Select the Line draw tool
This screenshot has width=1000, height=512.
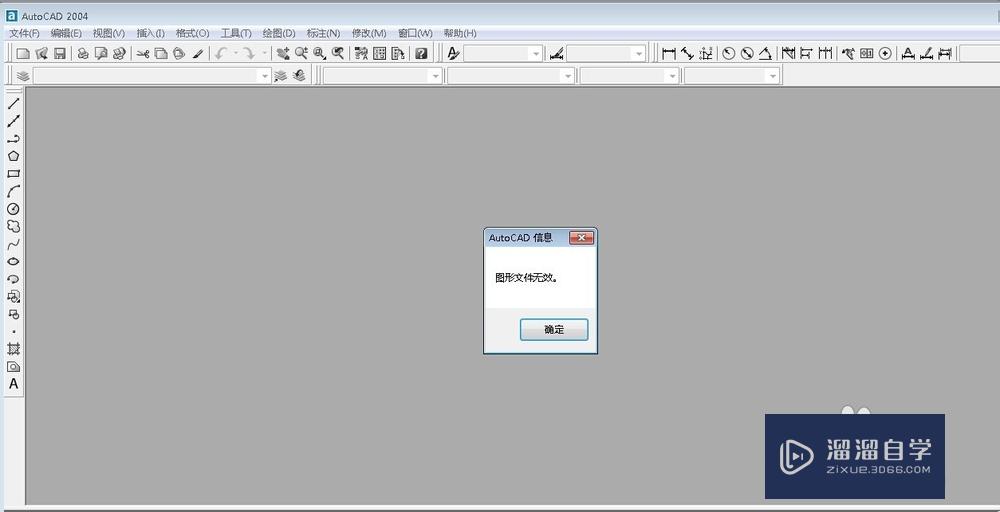pos(13,103)
